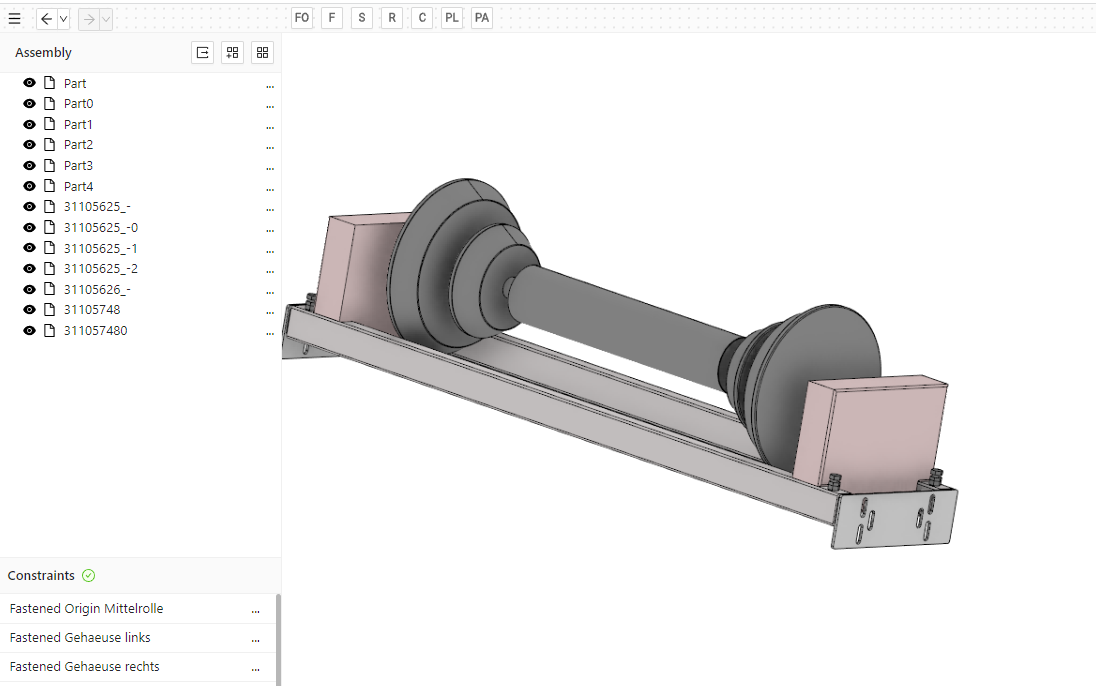Open the more options for Part1
This screenshot has width=1096, height=686.
(x=270, y=127)
